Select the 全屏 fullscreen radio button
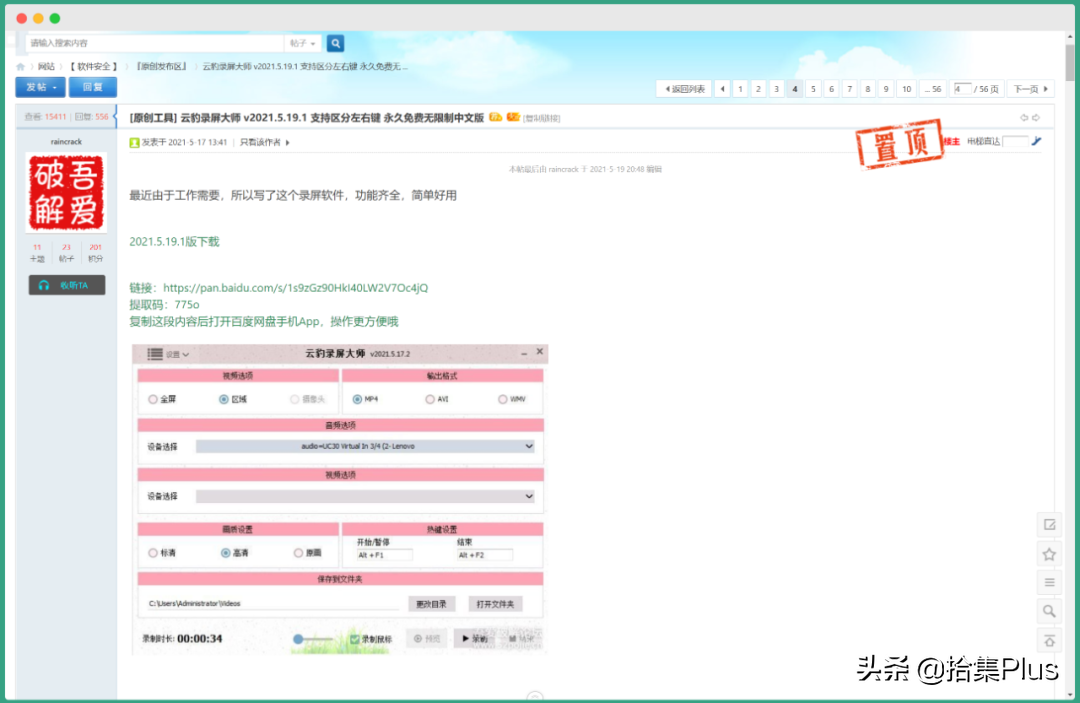Viewport: 1080px width, 703px height. 153,399
